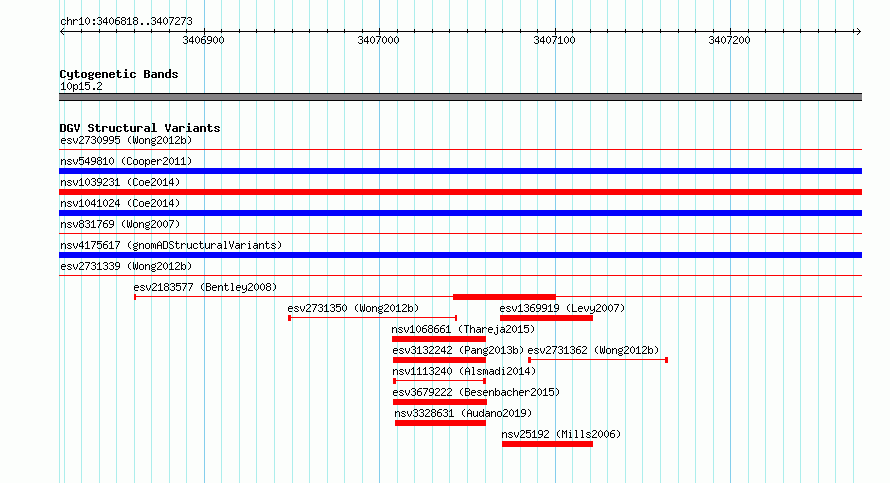Click the nsv1039231 (Coe2014) red bar

460,192
